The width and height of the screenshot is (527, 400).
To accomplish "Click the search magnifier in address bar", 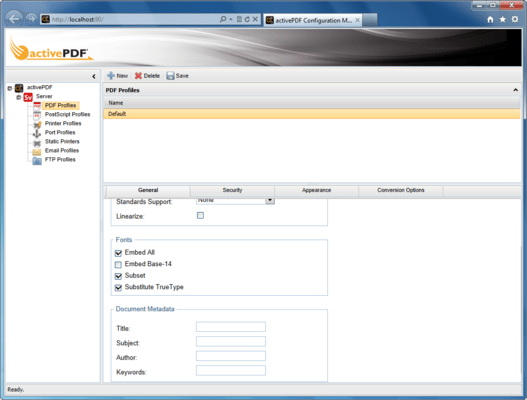I will pos(223,19).
